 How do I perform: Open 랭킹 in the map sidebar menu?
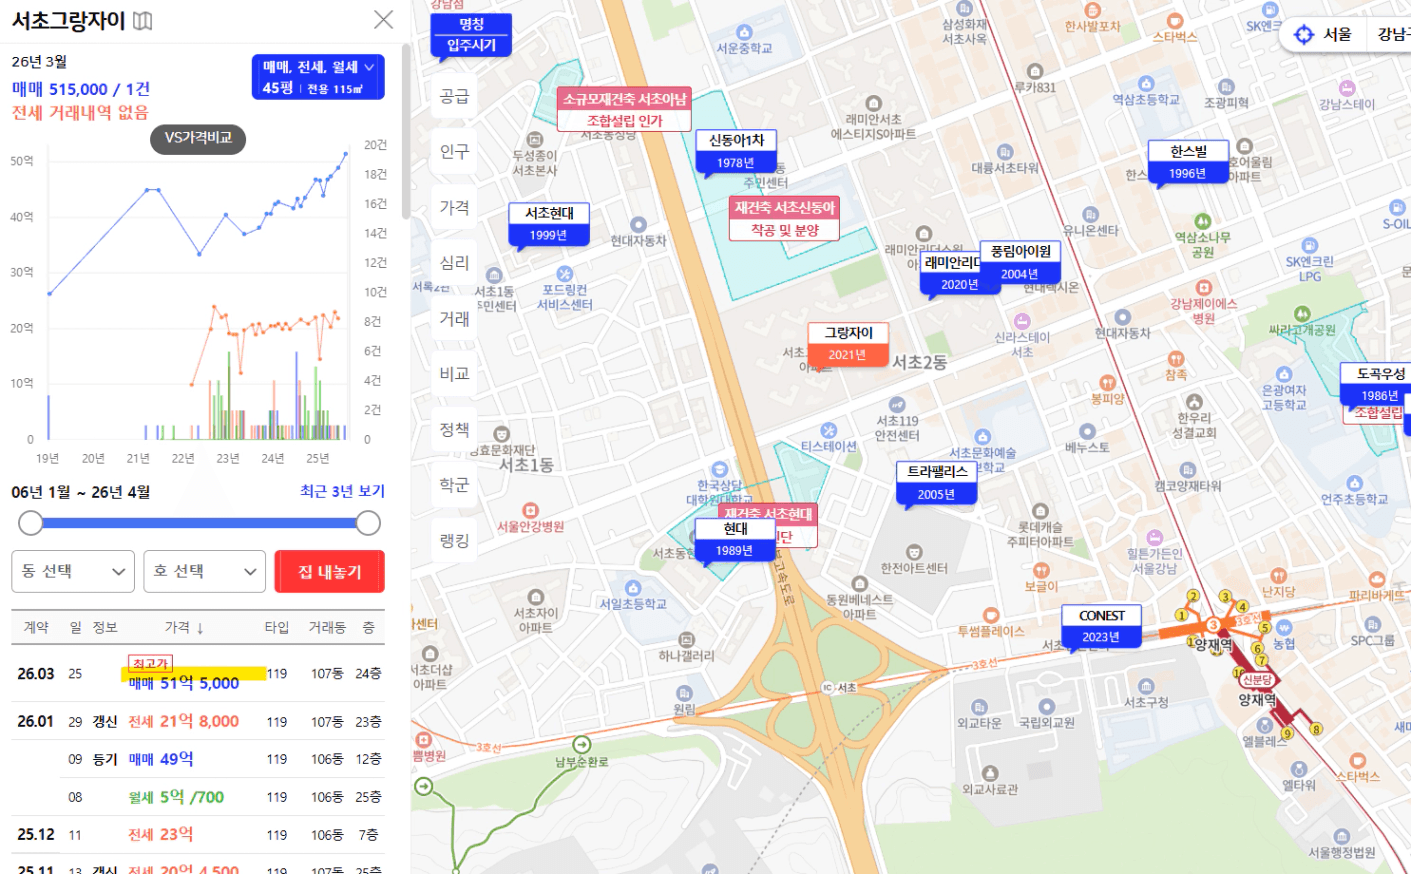[x=454, y=541]
